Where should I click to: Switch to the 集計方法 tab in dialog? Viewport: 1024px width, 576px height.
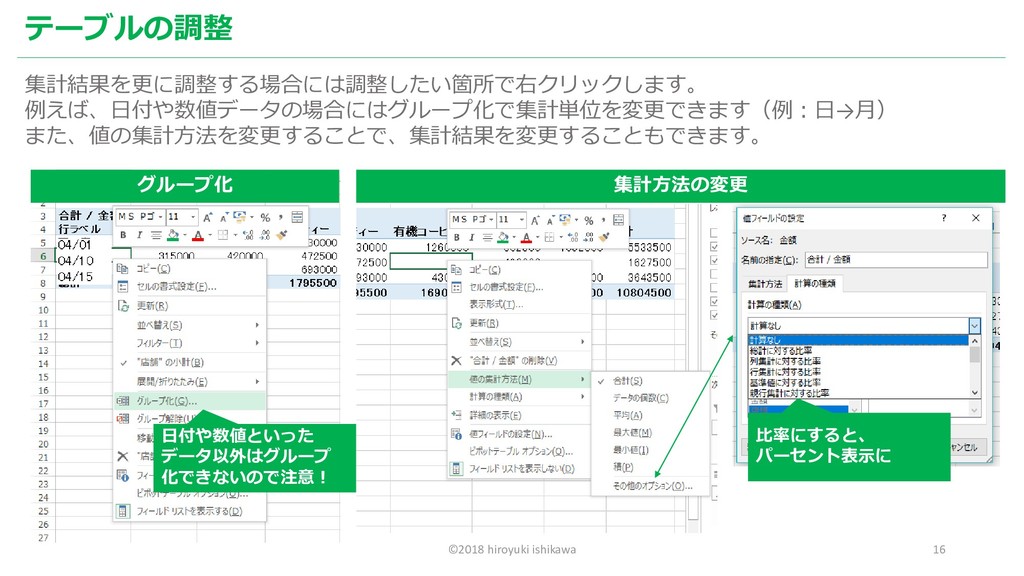765,283
